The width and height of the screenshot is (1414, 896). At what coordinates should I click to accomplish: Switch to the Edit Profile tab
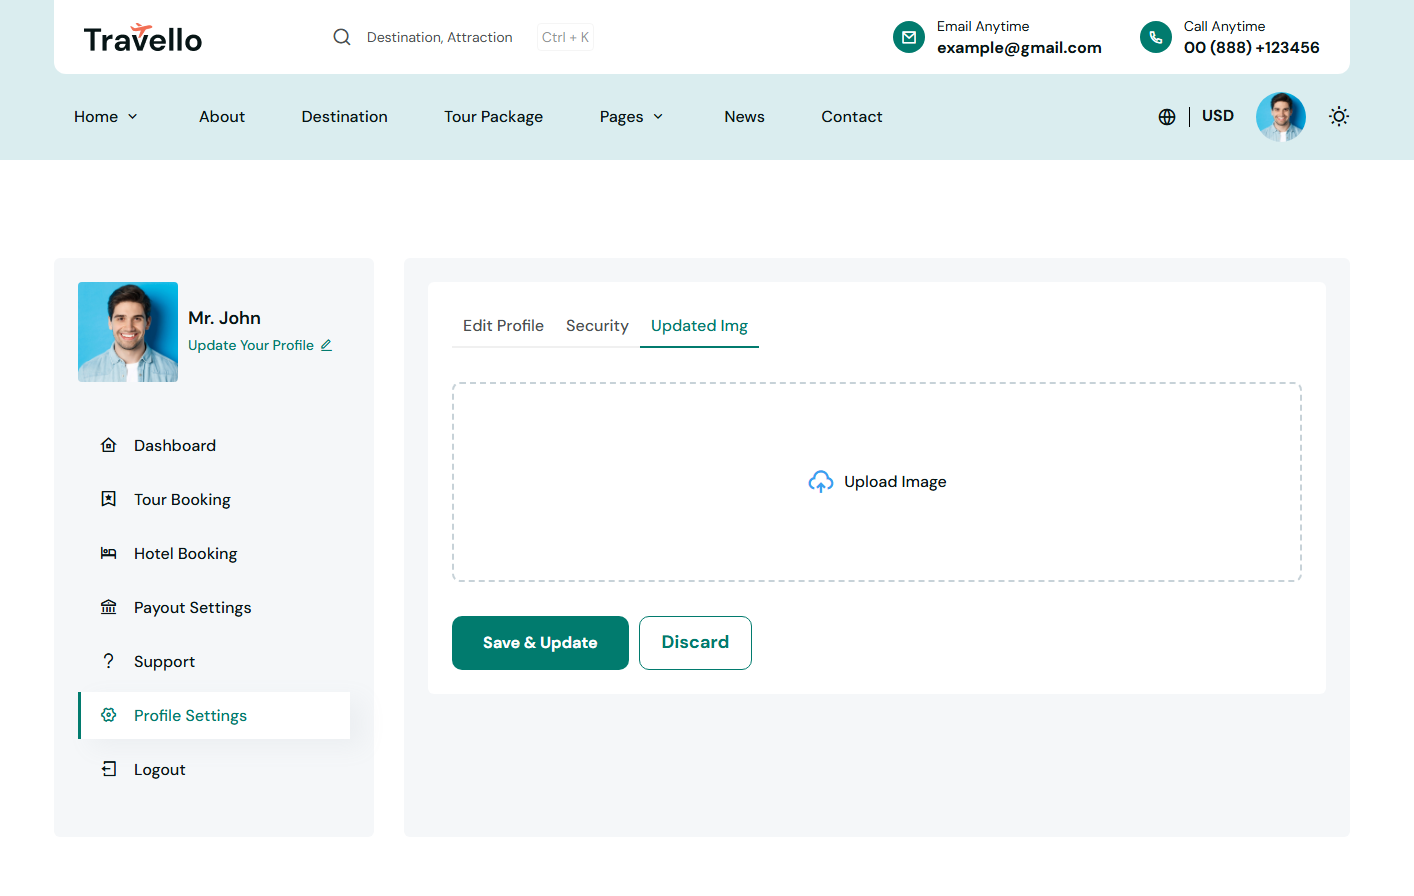(x=503, y=326)
